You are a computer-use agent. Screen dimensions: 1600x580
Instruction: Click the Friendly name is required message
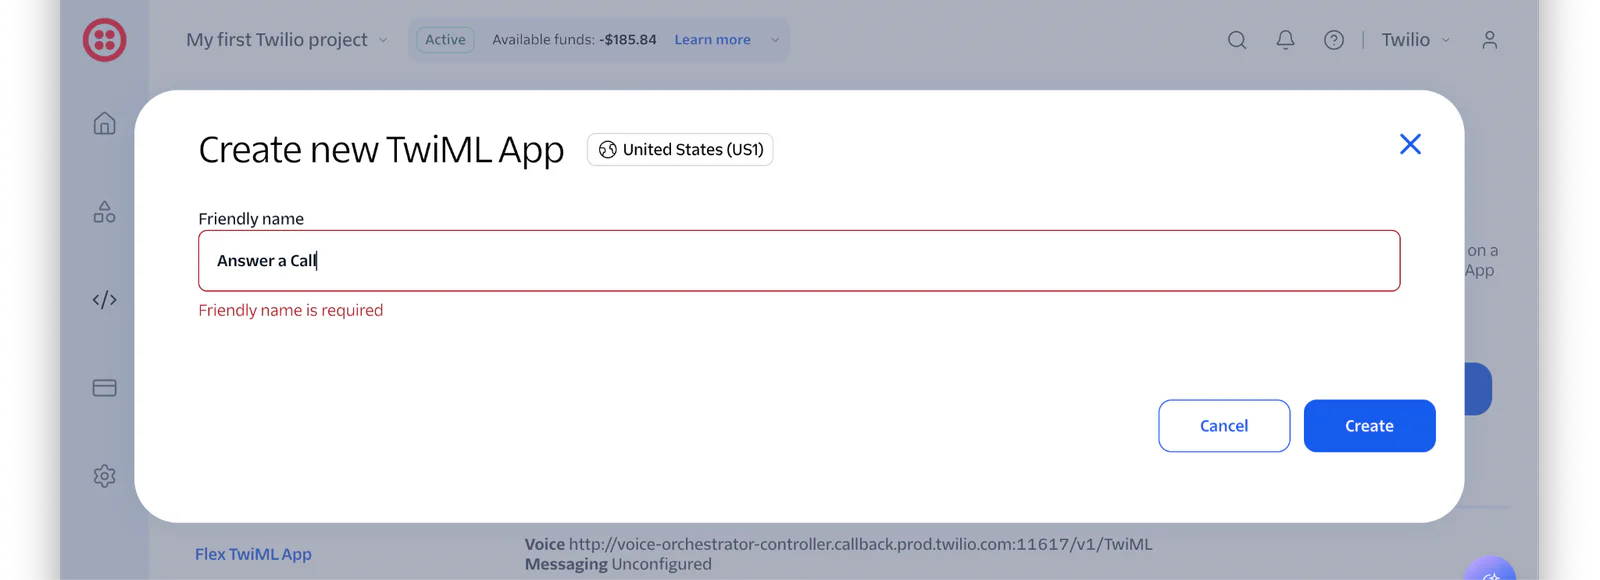[x=291, y=310]
